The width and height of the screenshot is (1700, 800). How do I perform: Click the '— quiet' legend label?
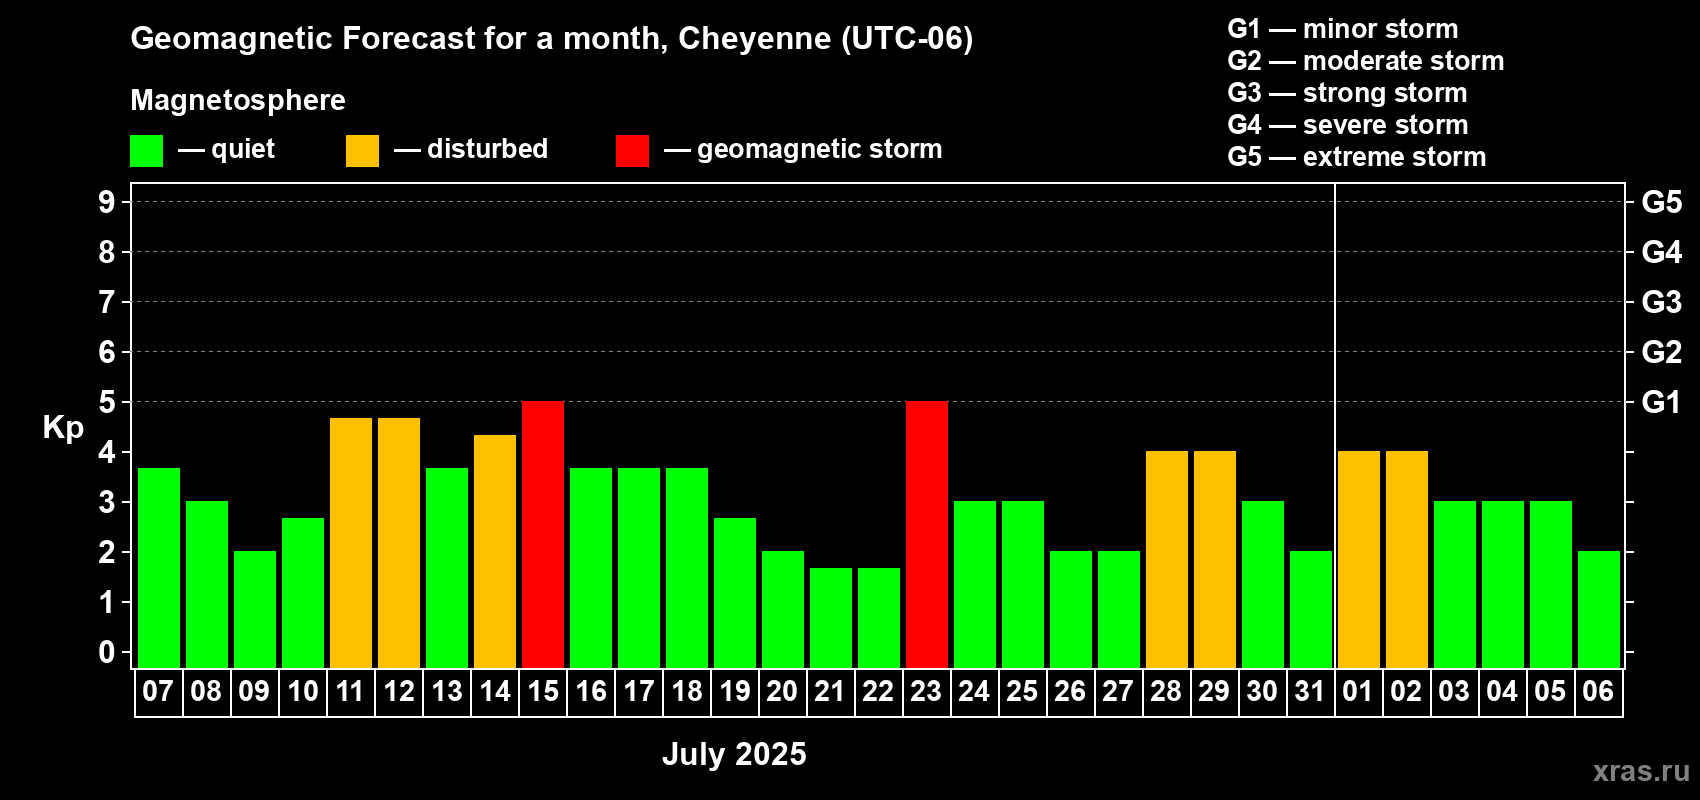(227, 149)
